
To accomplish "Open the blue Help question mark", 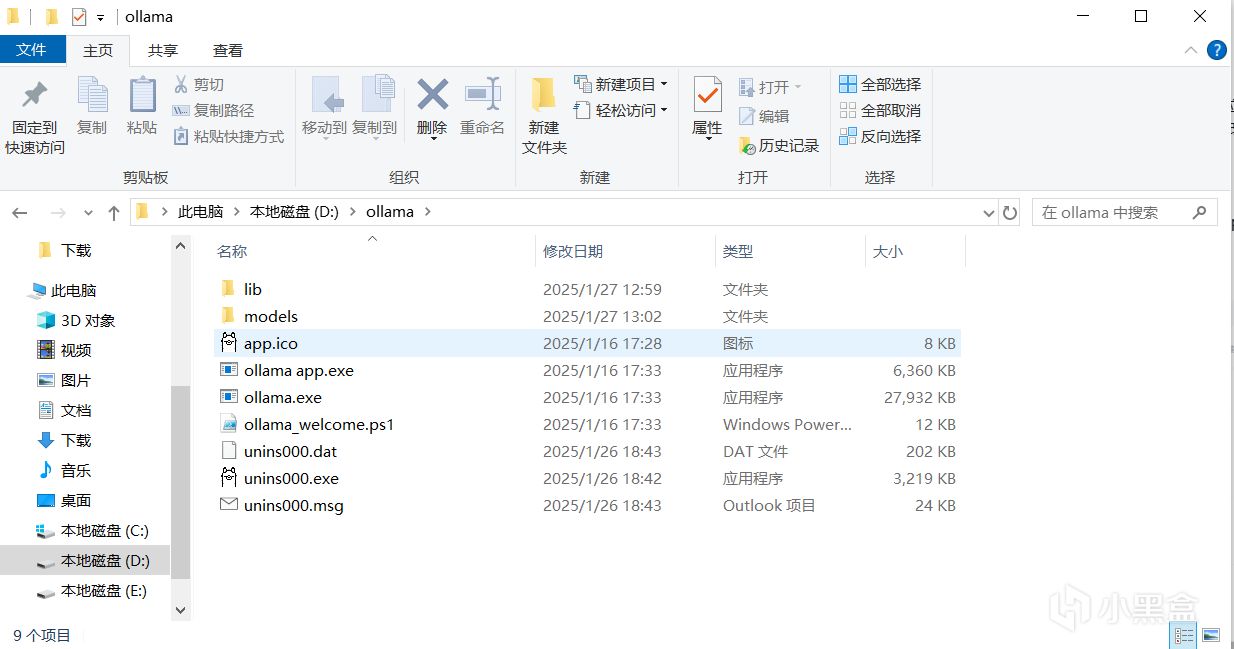I will (x=1217, y=50).
